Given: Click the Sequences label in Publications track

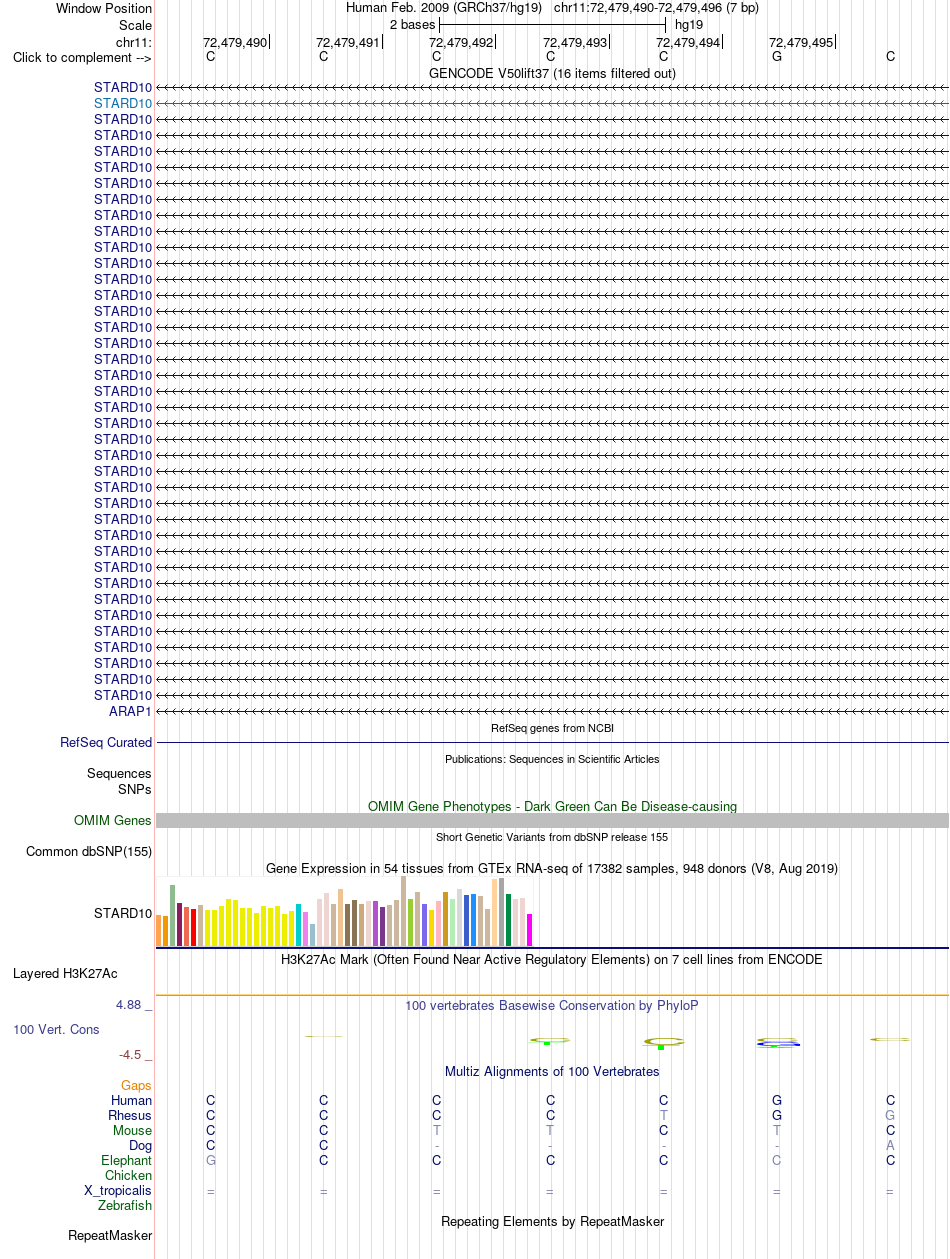Looking at the screenshot, I should (119, 774).
